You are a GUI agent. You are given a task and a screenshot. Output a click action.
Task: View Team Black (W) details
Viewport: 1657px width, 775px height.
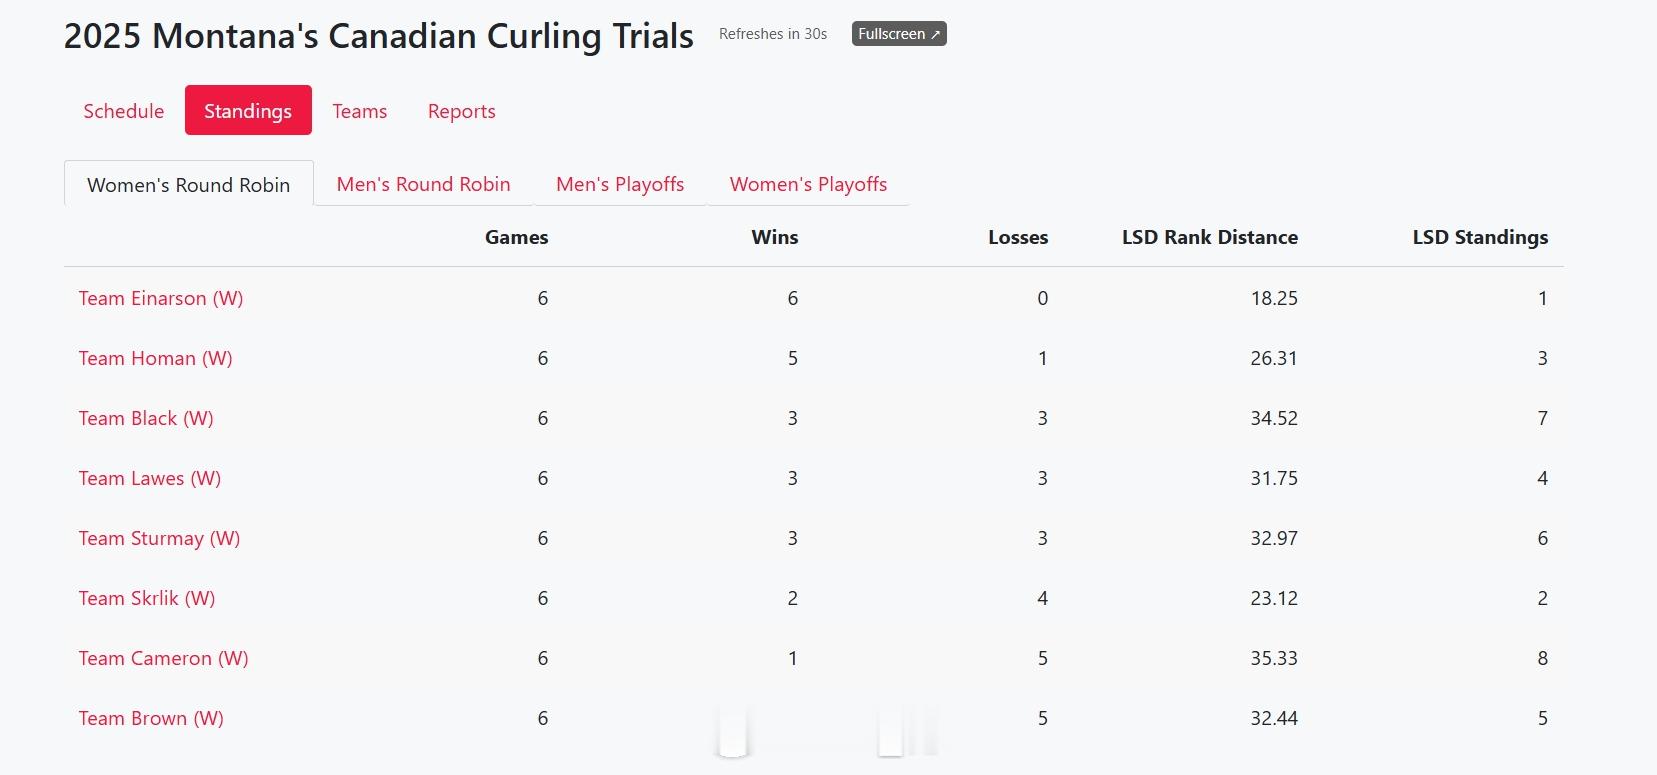point(146,418)
